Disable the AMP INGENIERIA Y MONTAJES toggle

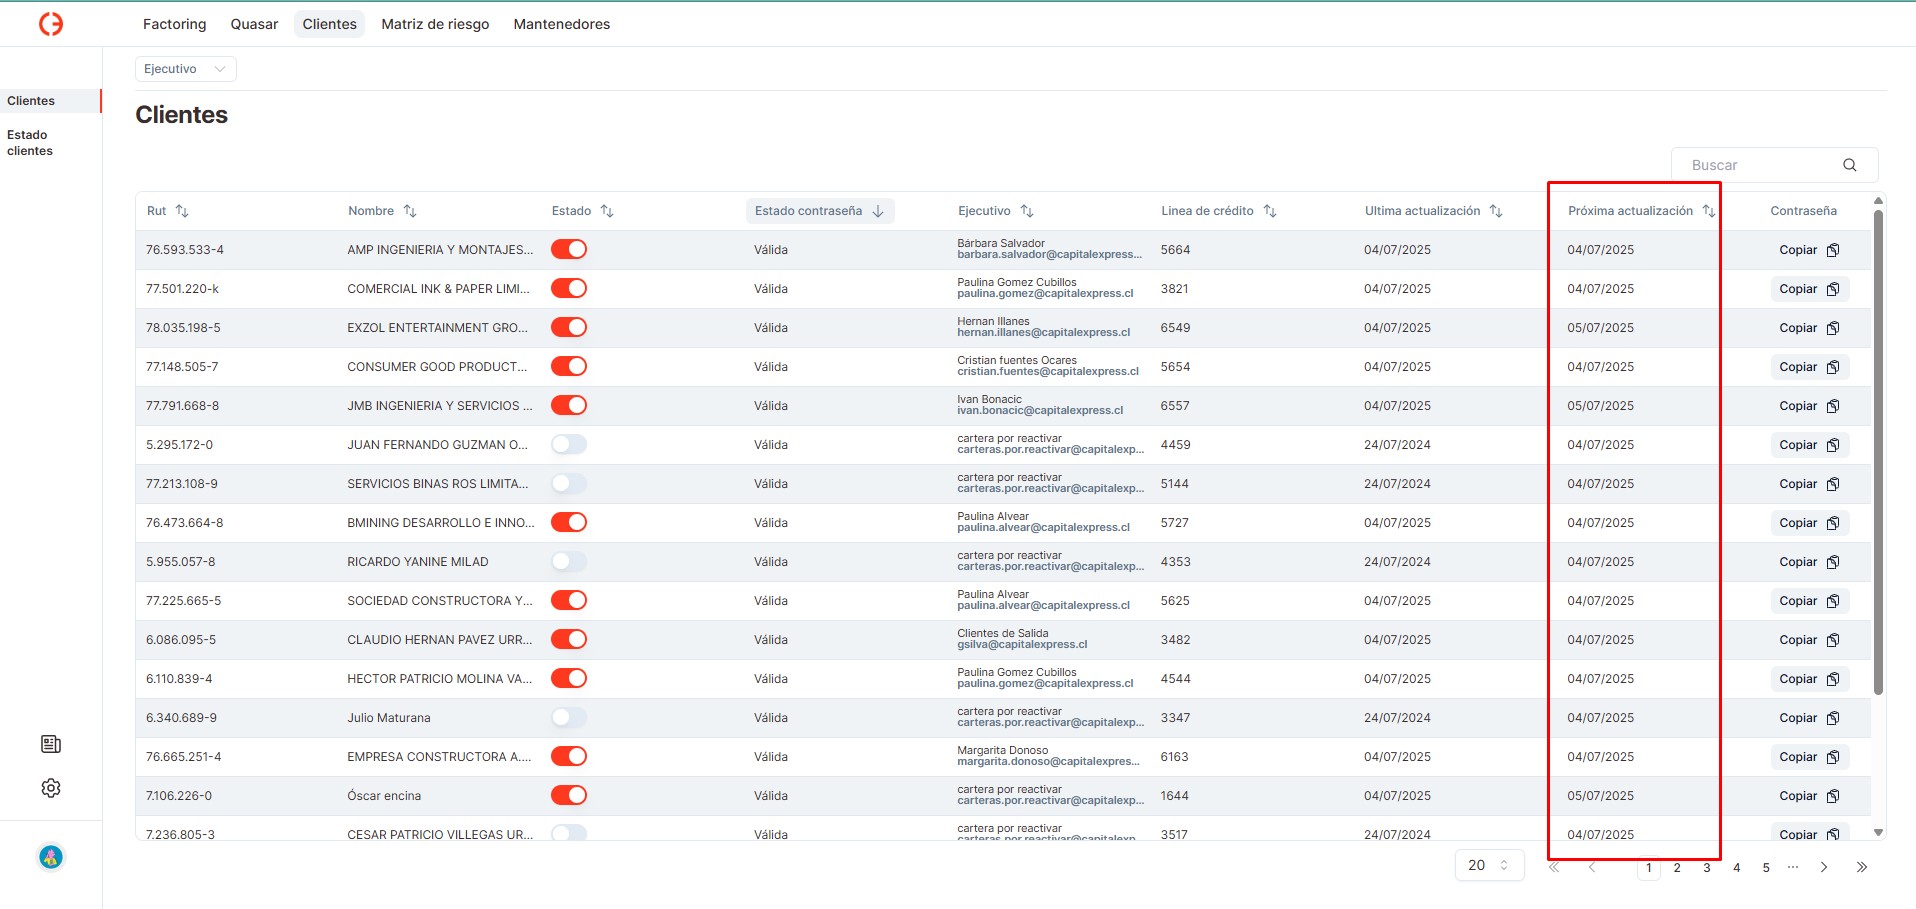coord(569,250)
